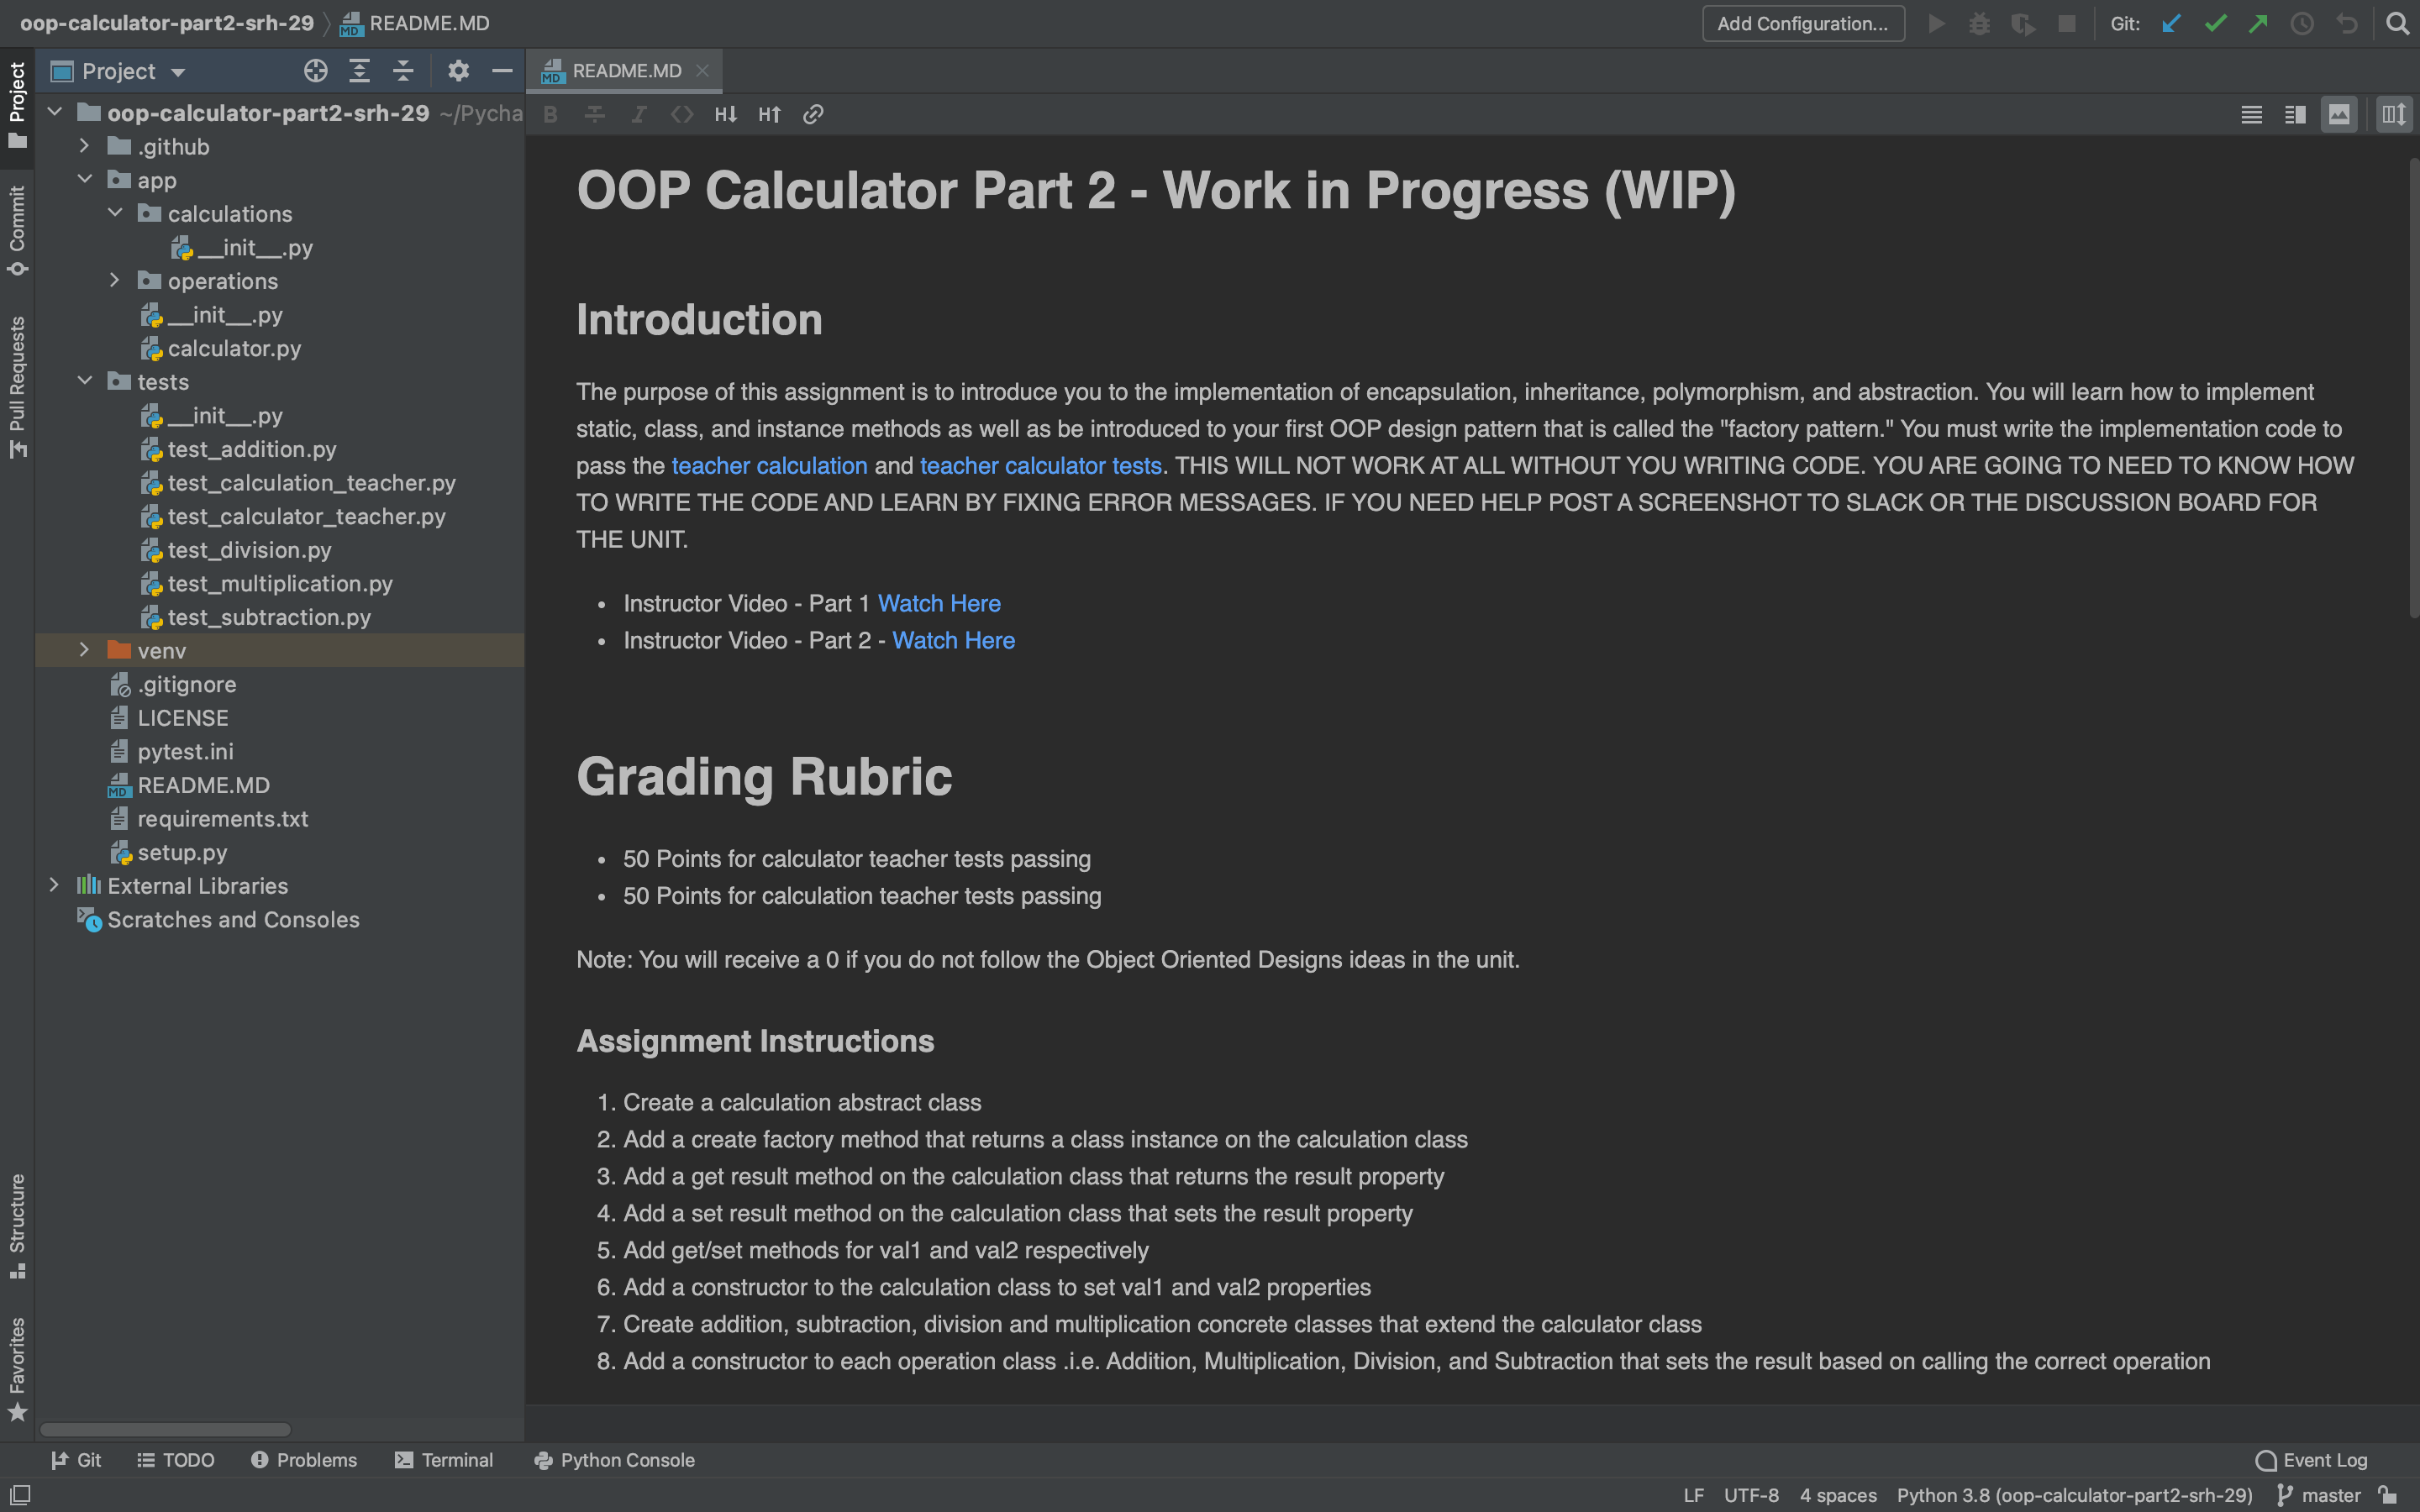Apply bold Markdown formatting
2420x1512 pixels.
[550, 114]
